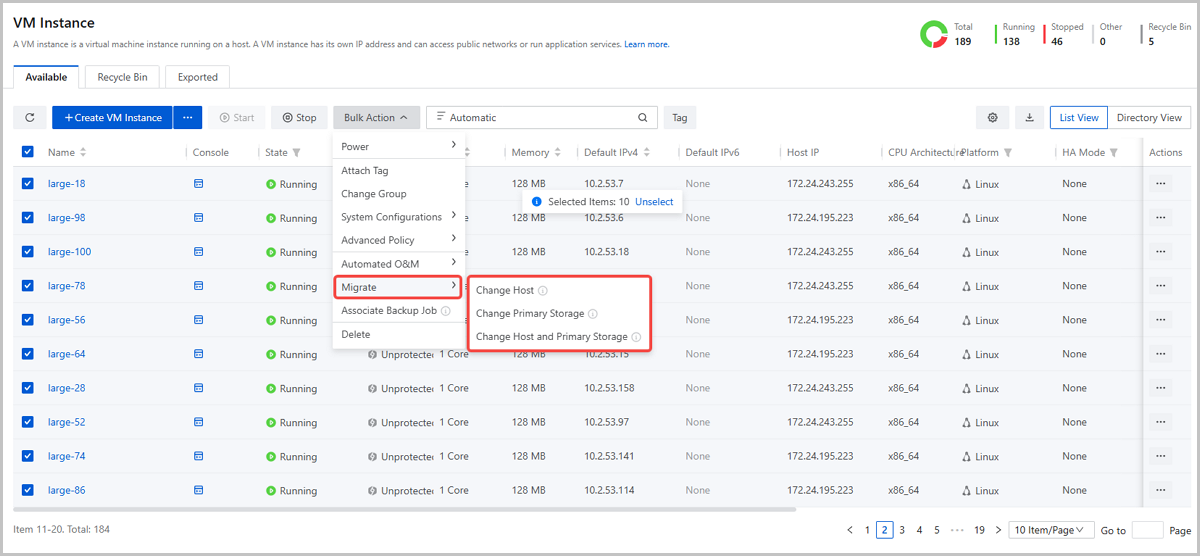Click the refresh icon button
The image size is (1200, 556).
click(x=29, y=118)
